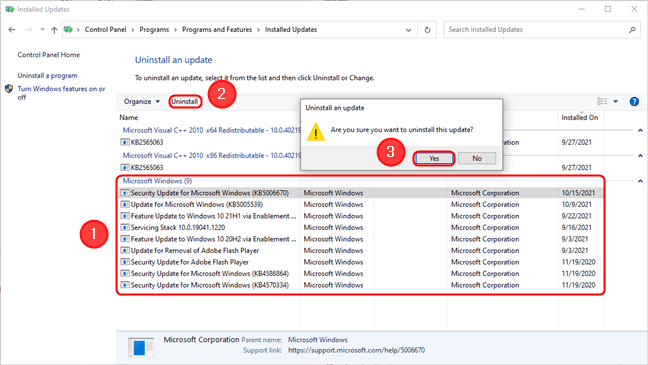Sort by the Installed On column header
Screen dimensions: 648x365
point(579,117)
